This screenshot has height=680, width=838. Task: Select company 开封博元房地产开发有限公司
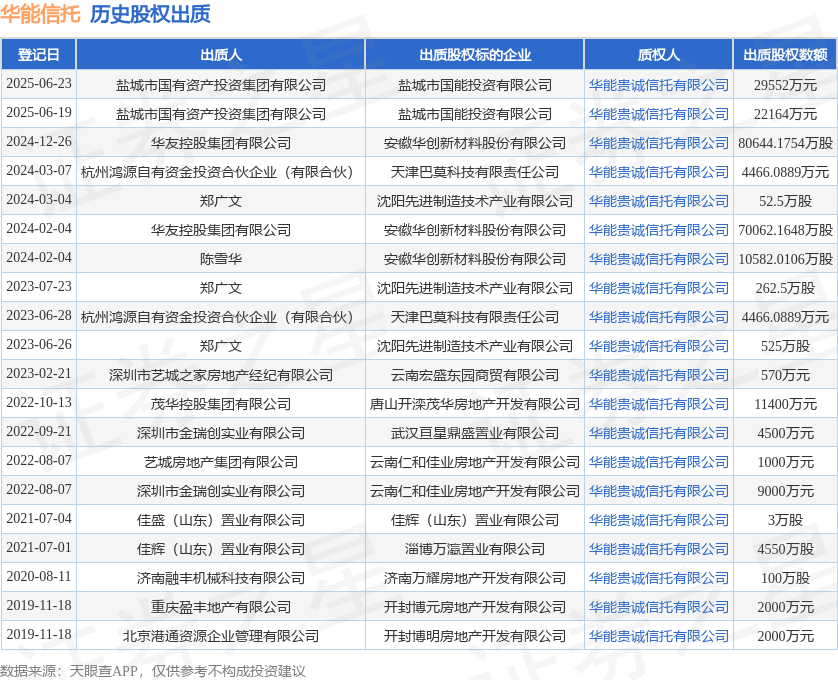coord(475,607)
